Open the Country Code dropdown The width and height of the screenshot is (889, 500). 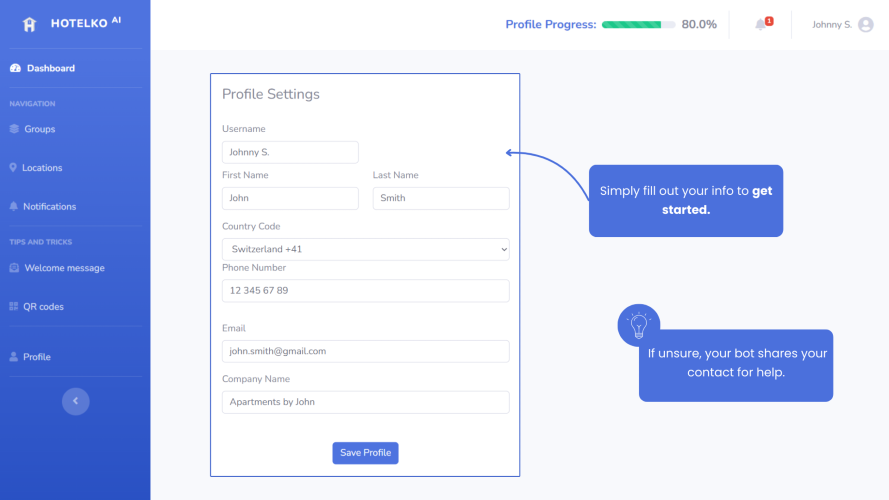[366, 249]
